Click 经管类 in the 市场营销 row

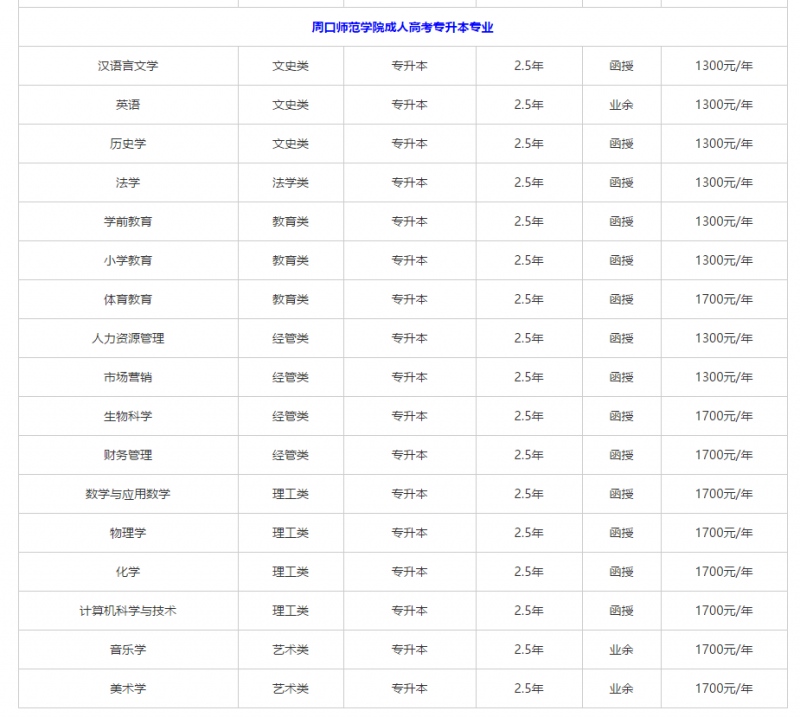(290, 377)
